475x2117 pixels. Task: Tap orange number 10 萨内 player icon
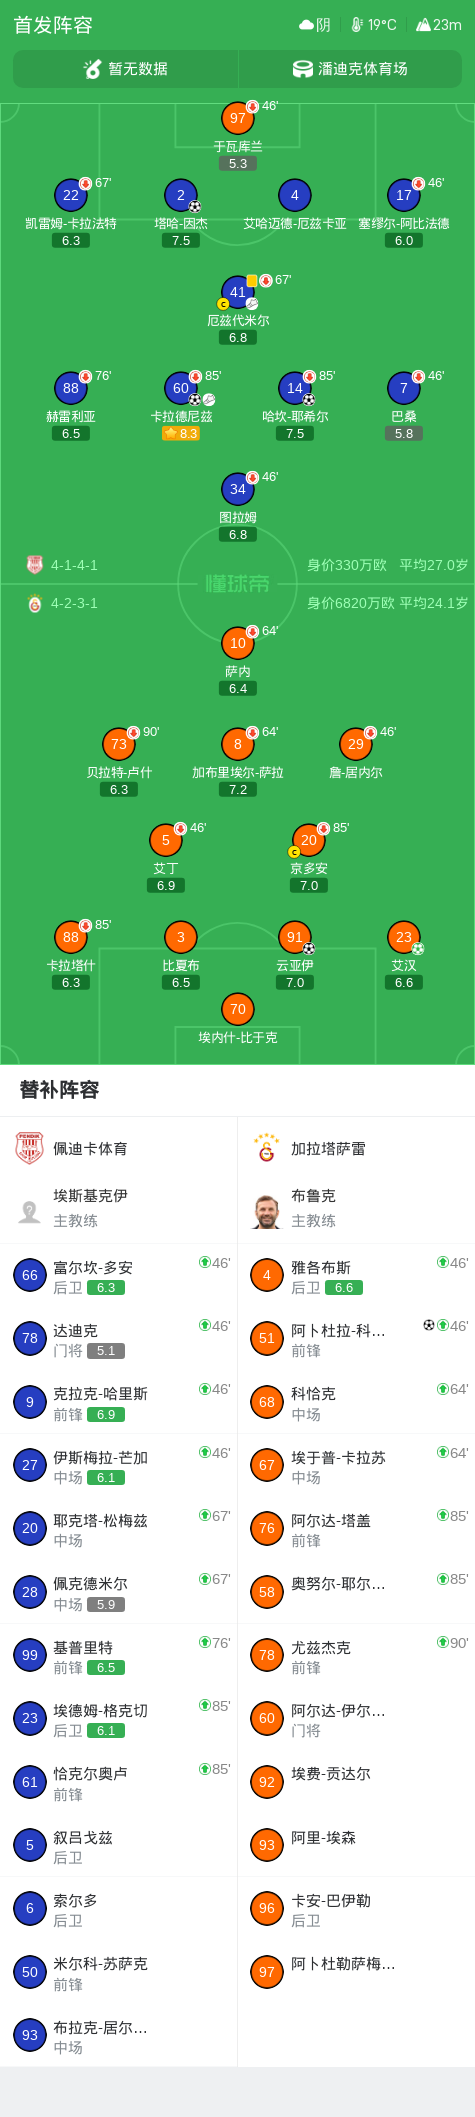pos(237,643)
